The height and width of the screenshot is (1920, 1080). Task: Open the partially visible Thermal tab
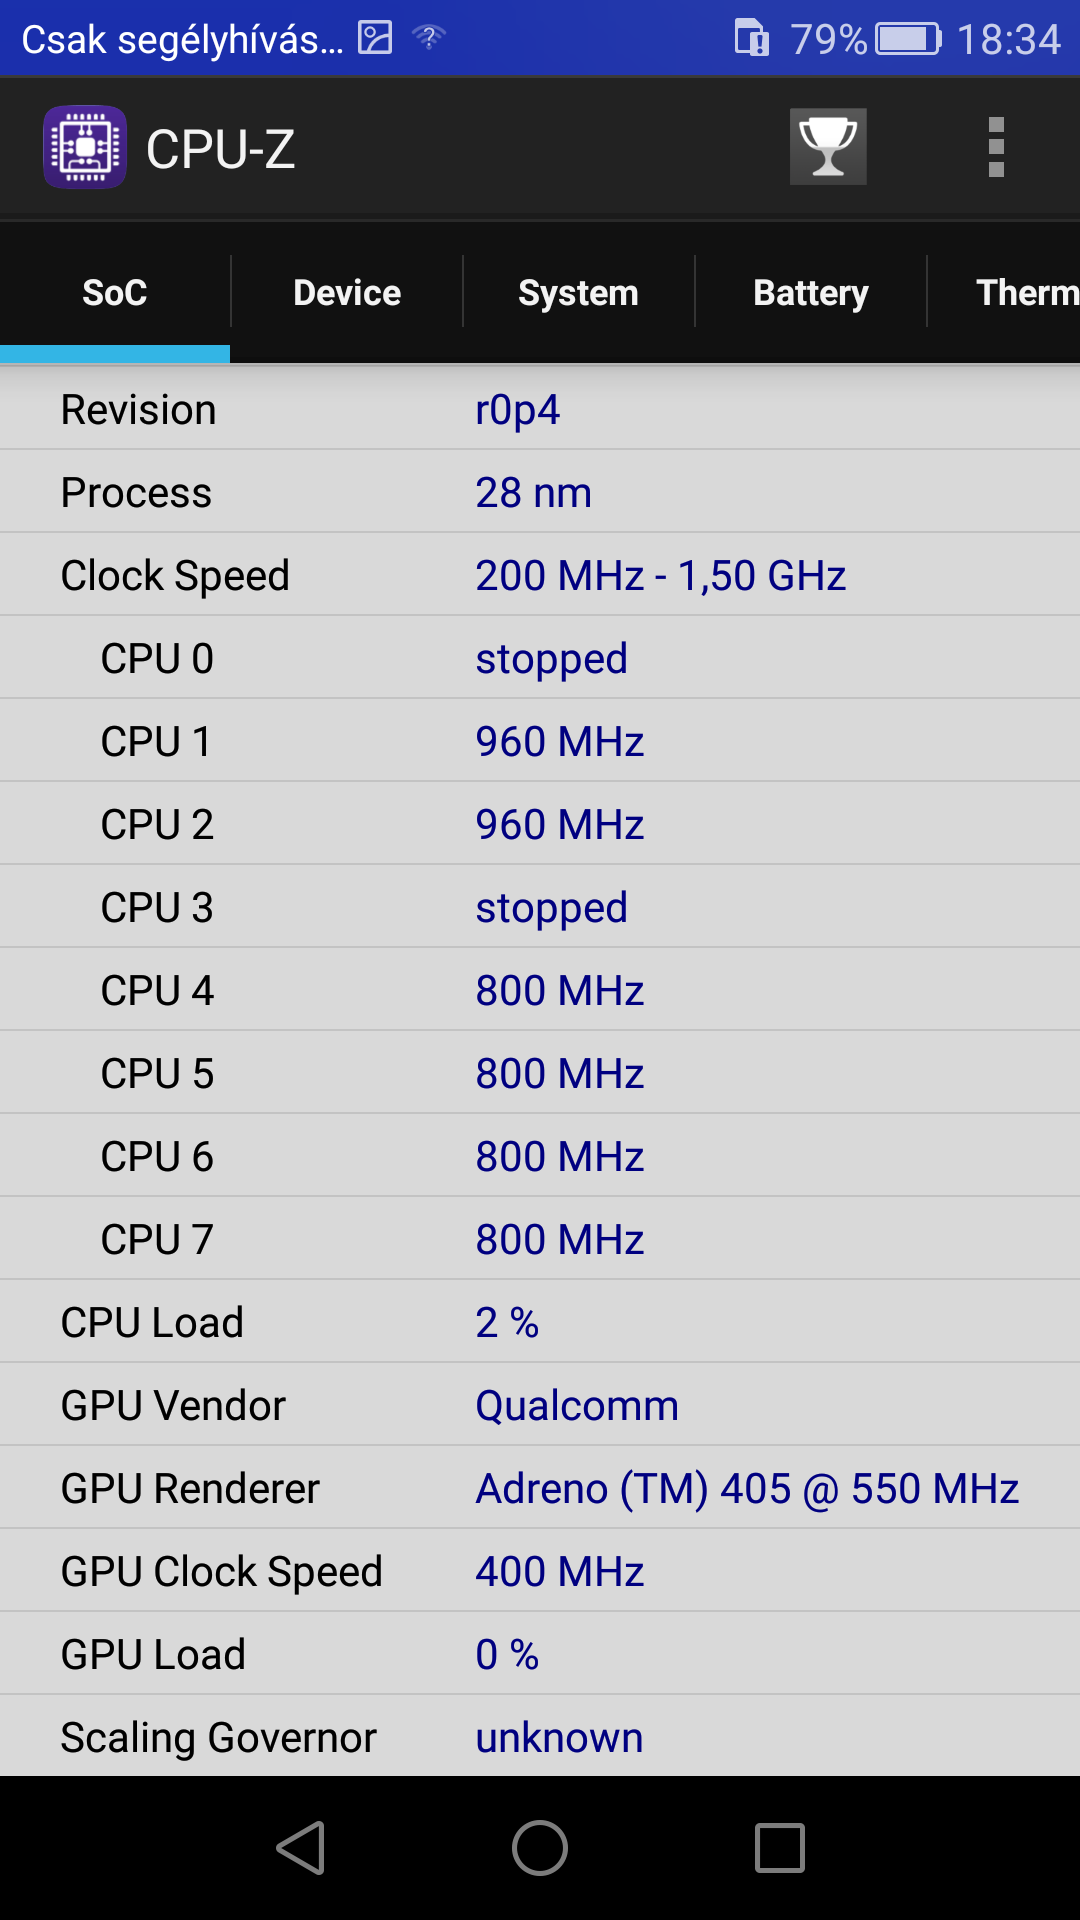pos(1025,293)
